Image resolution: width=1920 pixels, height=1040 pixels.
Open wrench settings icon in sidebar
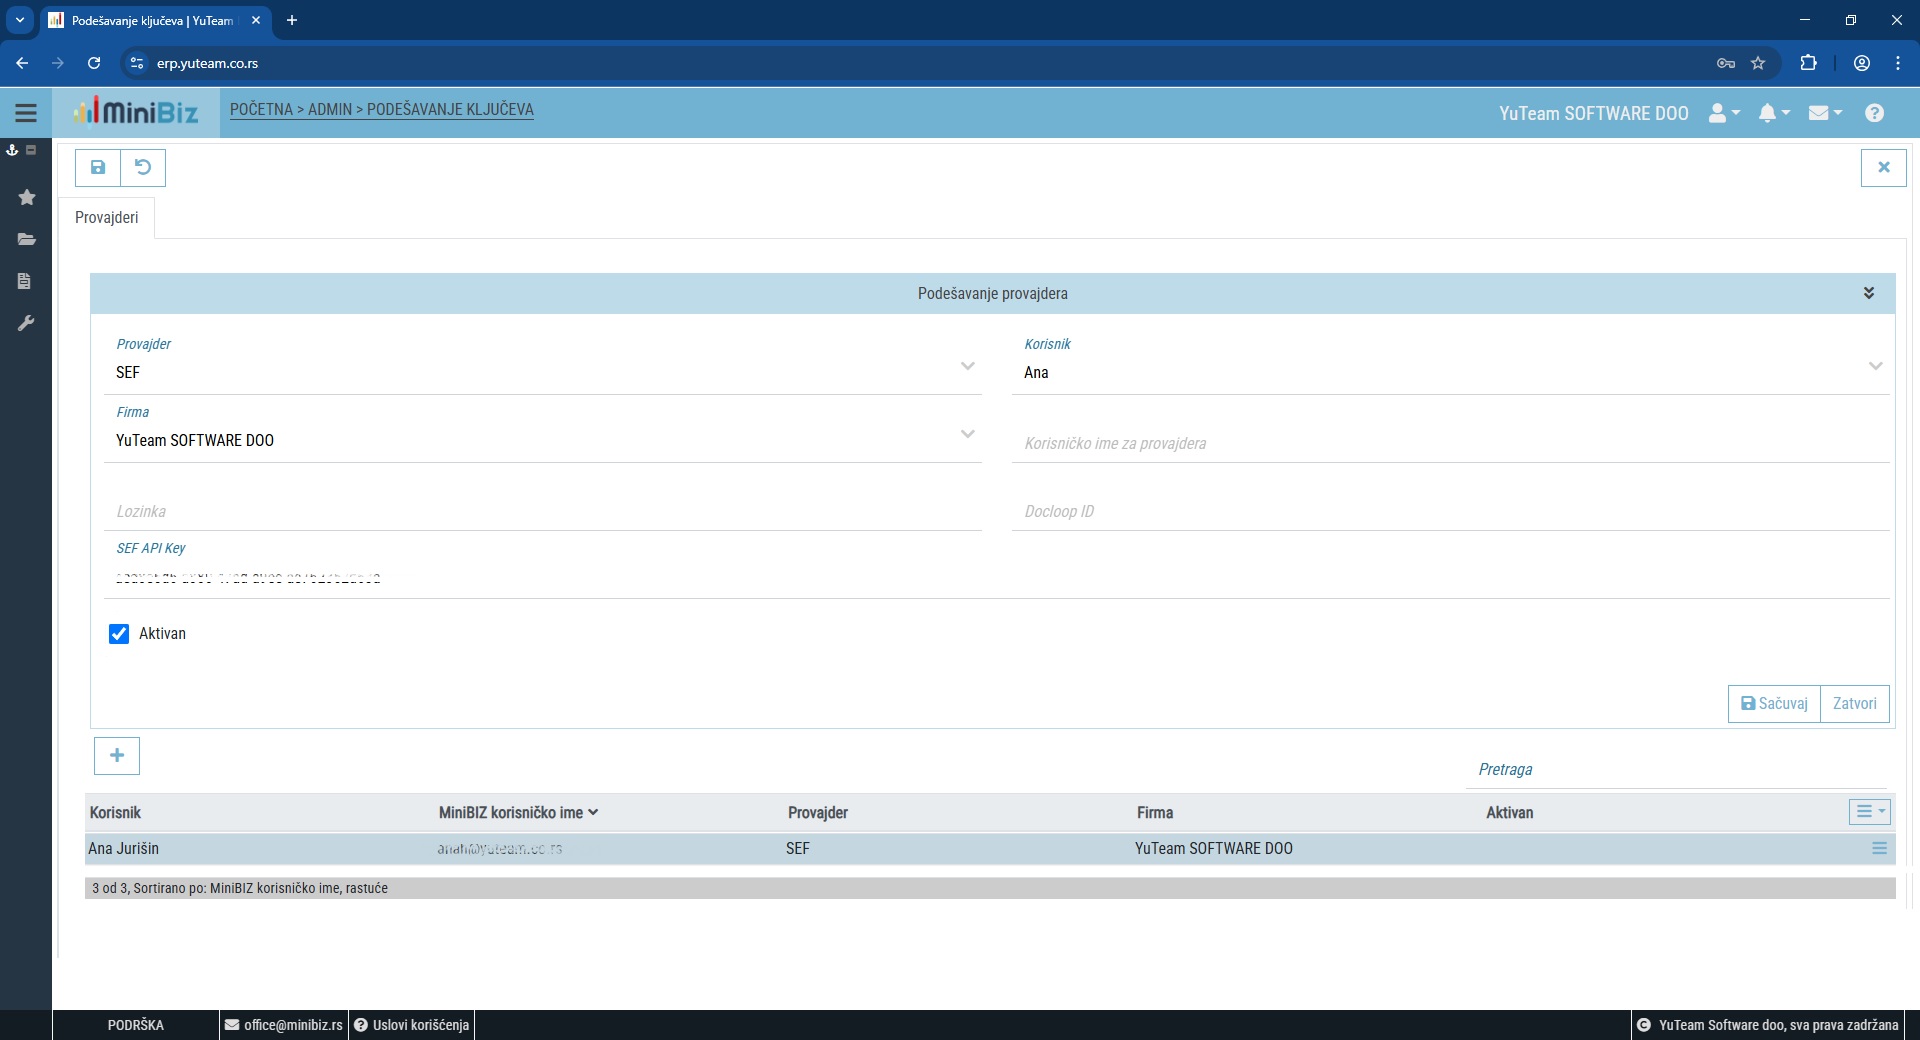coord(26,323)
